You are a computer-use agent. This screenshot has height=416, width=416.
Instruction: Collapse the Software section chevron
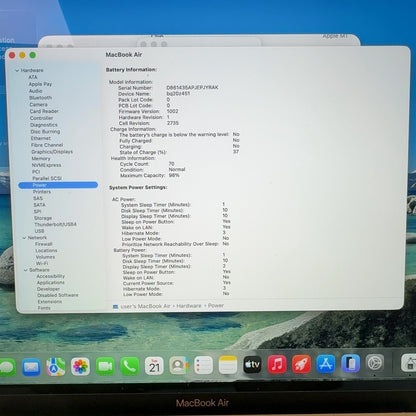tap(26, 270)
